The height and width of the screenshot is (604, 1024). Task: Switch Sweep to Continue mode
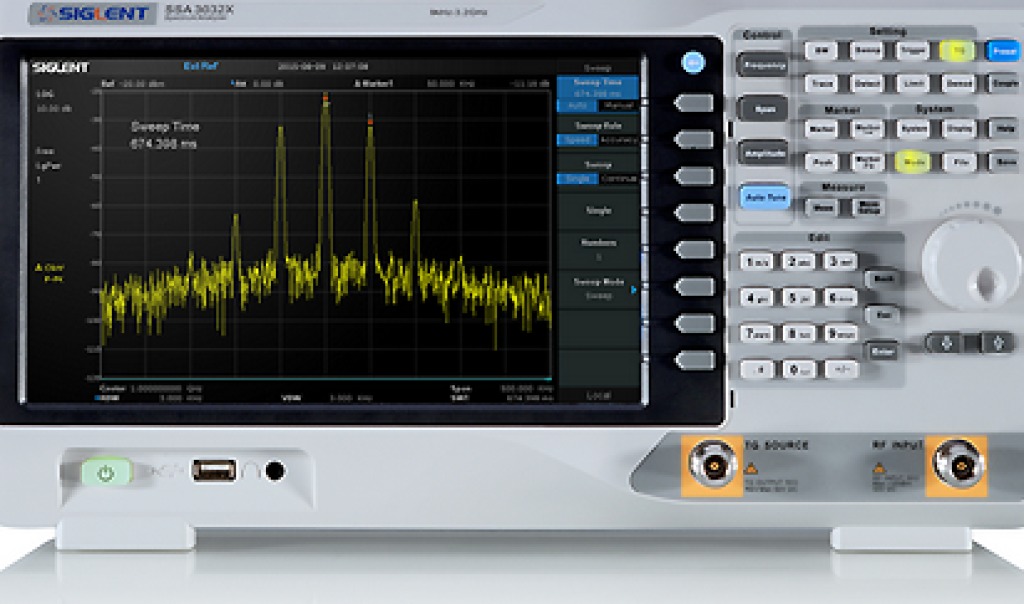point(618,178)
